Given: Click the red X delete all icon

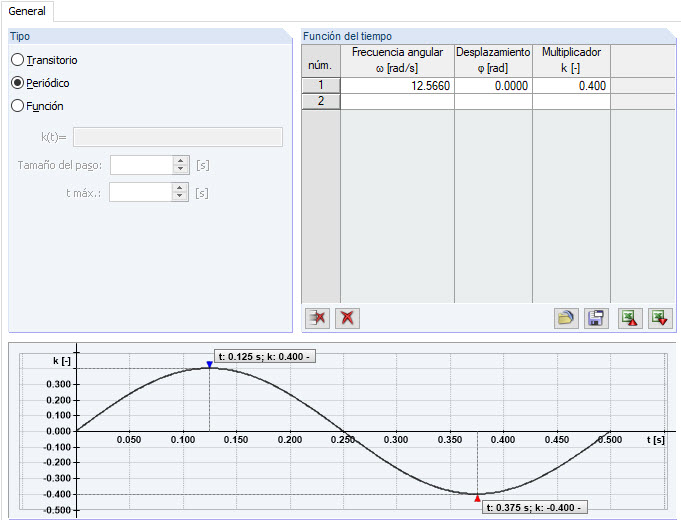Looking at the screenshot, I should click(347, 318).
